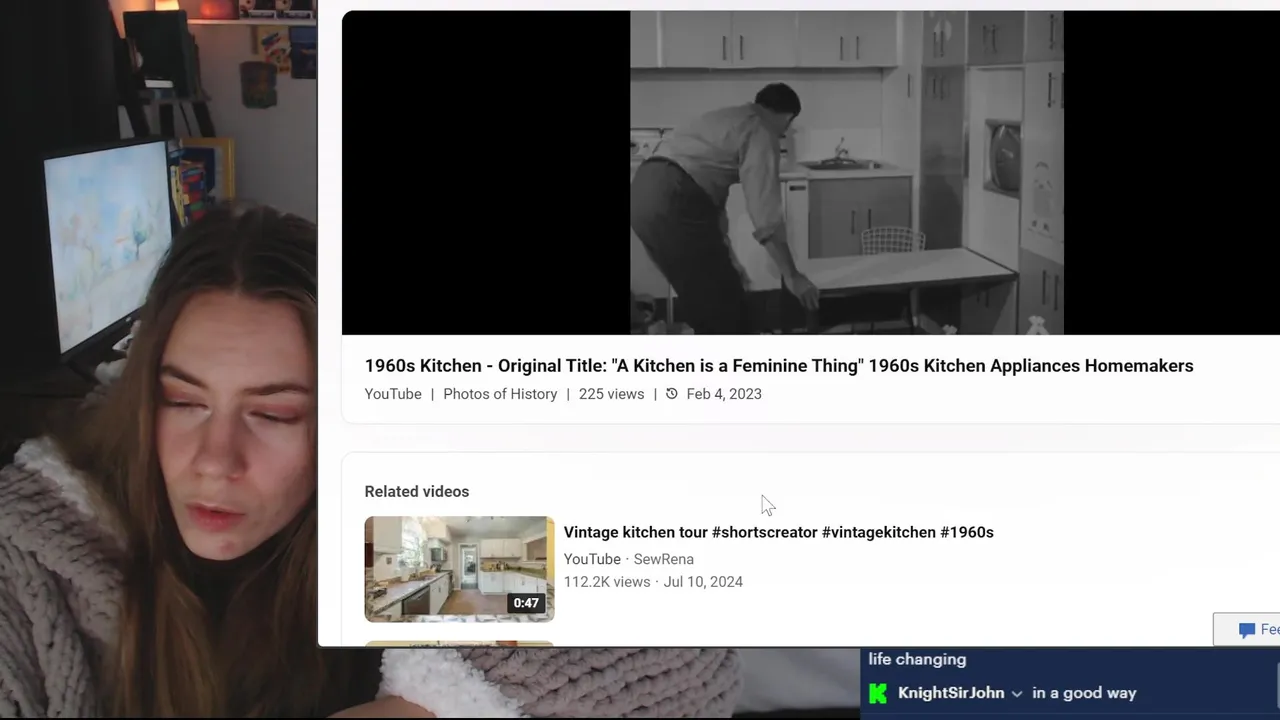Click the Feb 4, 2023 date text
Image resolution: width=1280 pixels, height=720 pixels.
tap(724, 394)
